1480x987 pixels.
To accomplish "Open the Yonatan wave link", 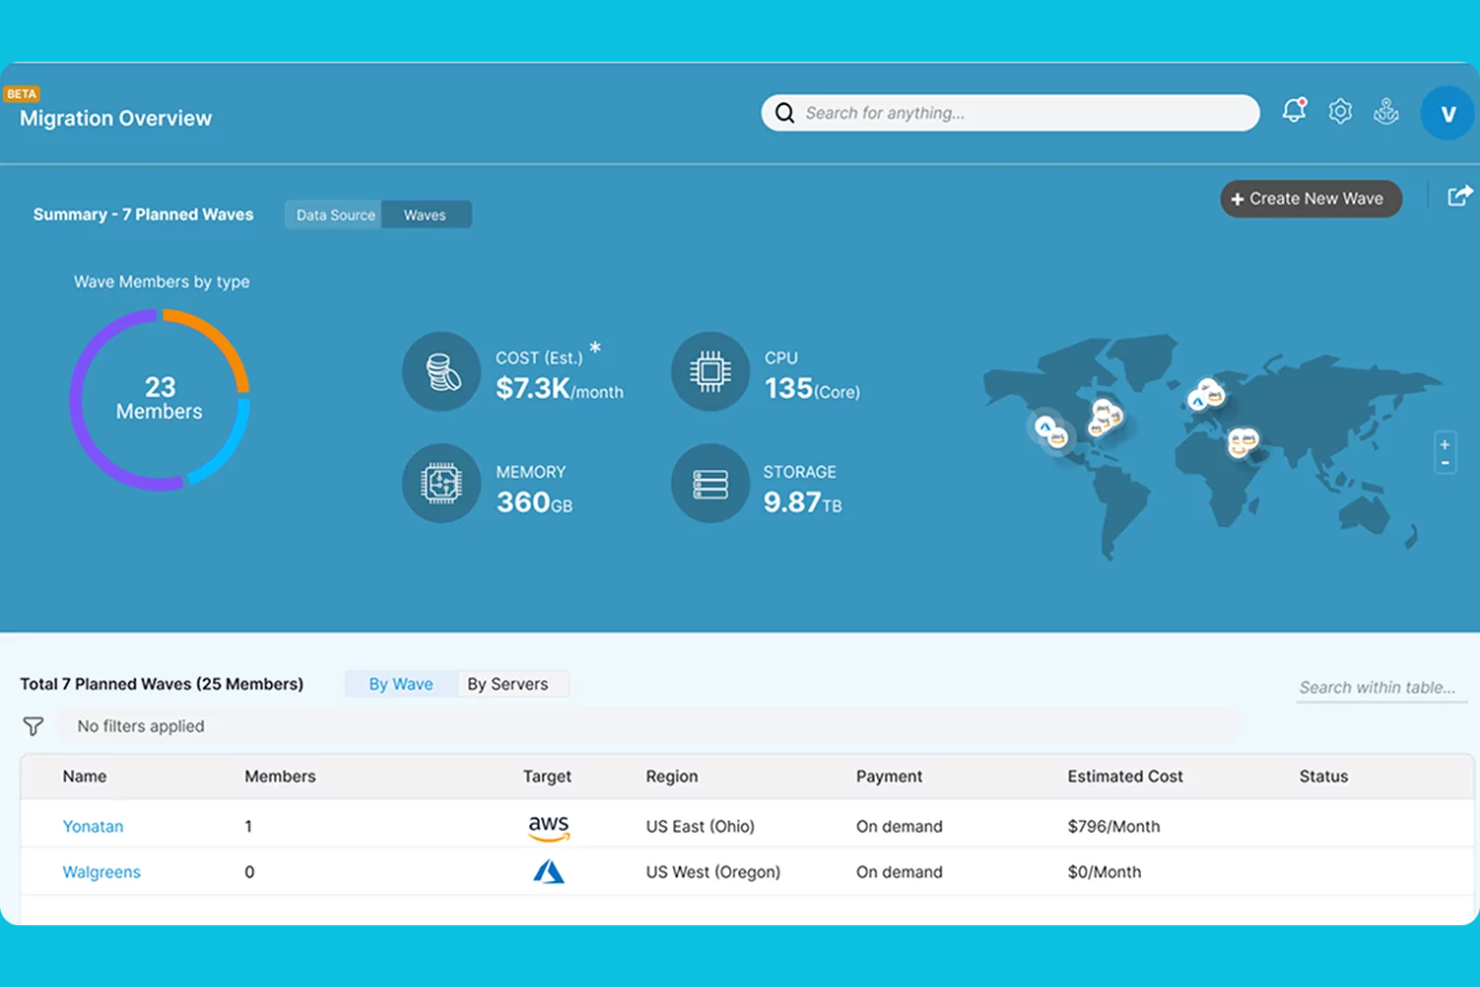I will click(x=93, y=826).
